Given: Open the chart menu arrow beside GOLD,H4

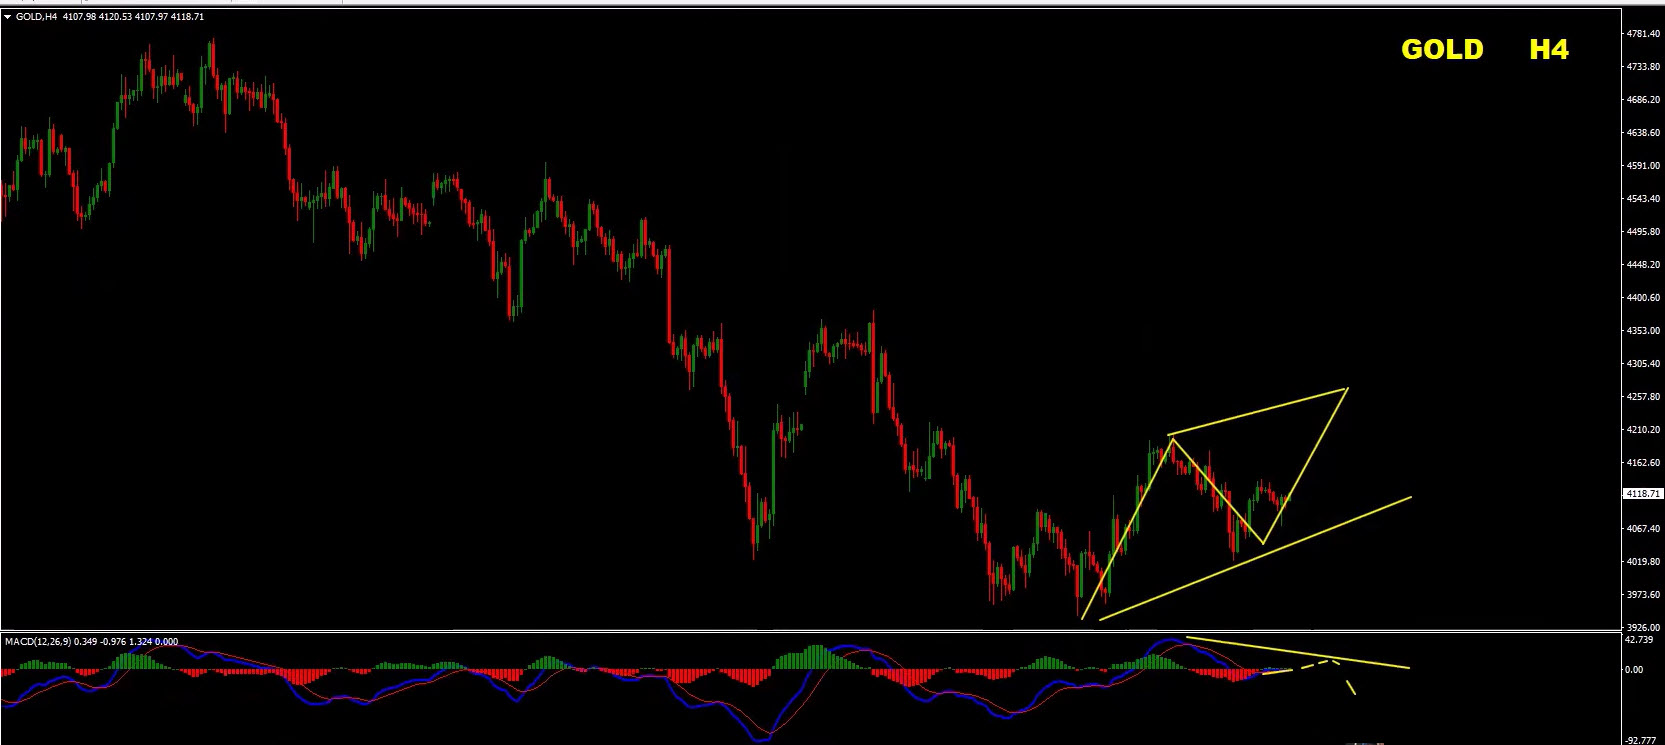Looking at the screenshot, I should 8,17.
